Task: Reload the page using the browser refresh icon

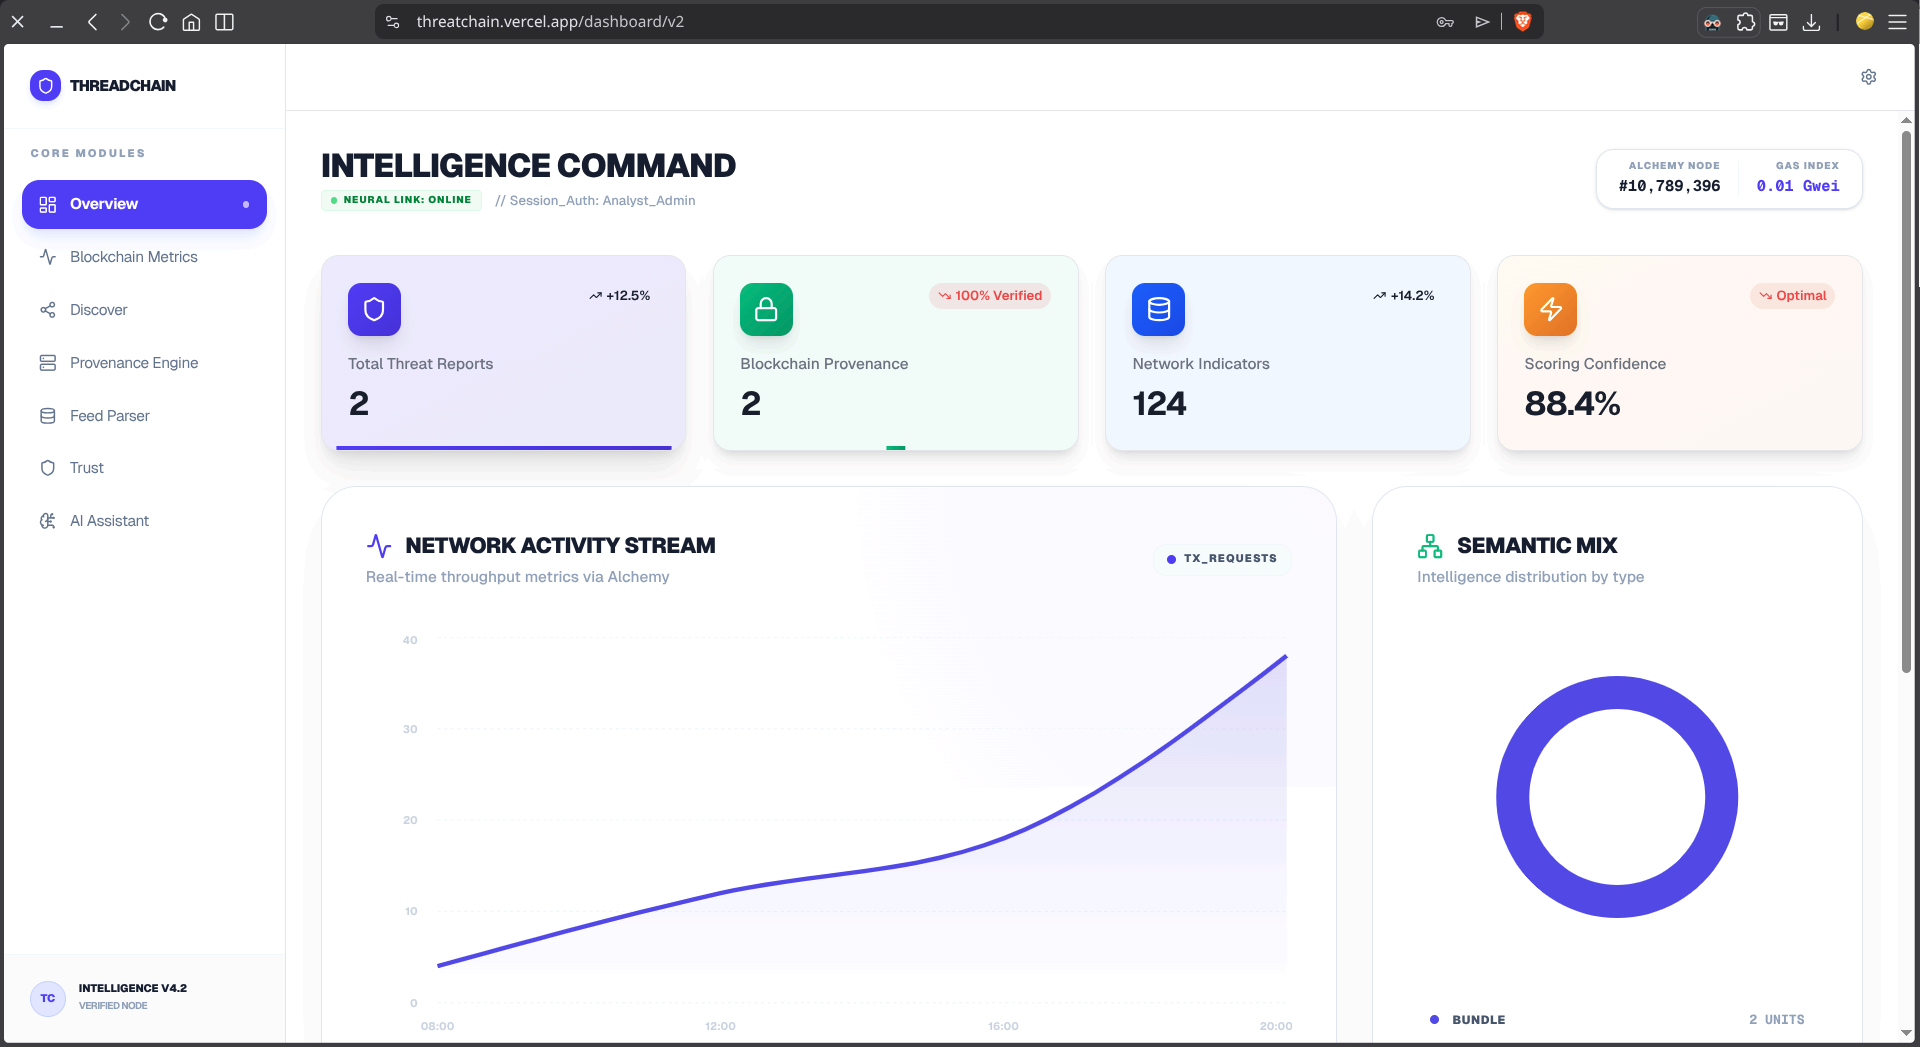Action: (158, 22)
